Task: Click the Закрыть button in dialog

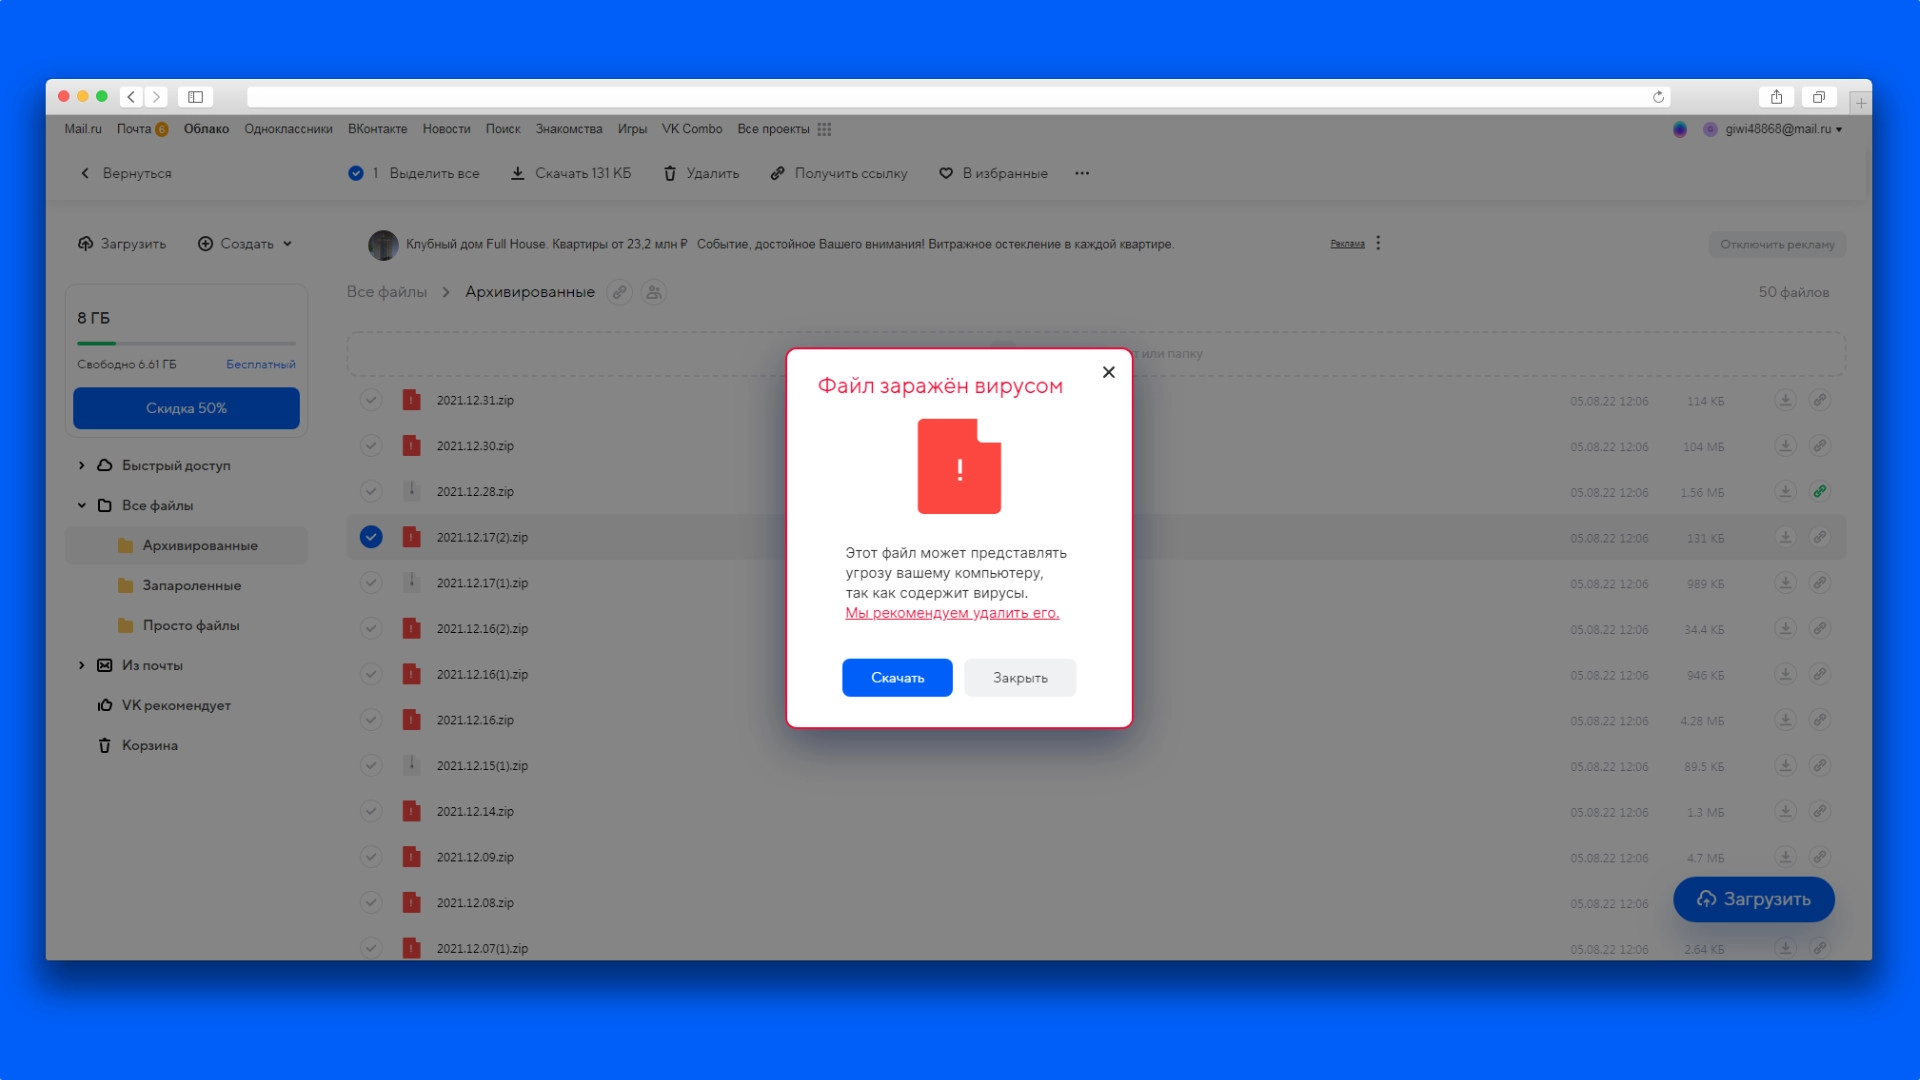Action: tap(1020, 678)
